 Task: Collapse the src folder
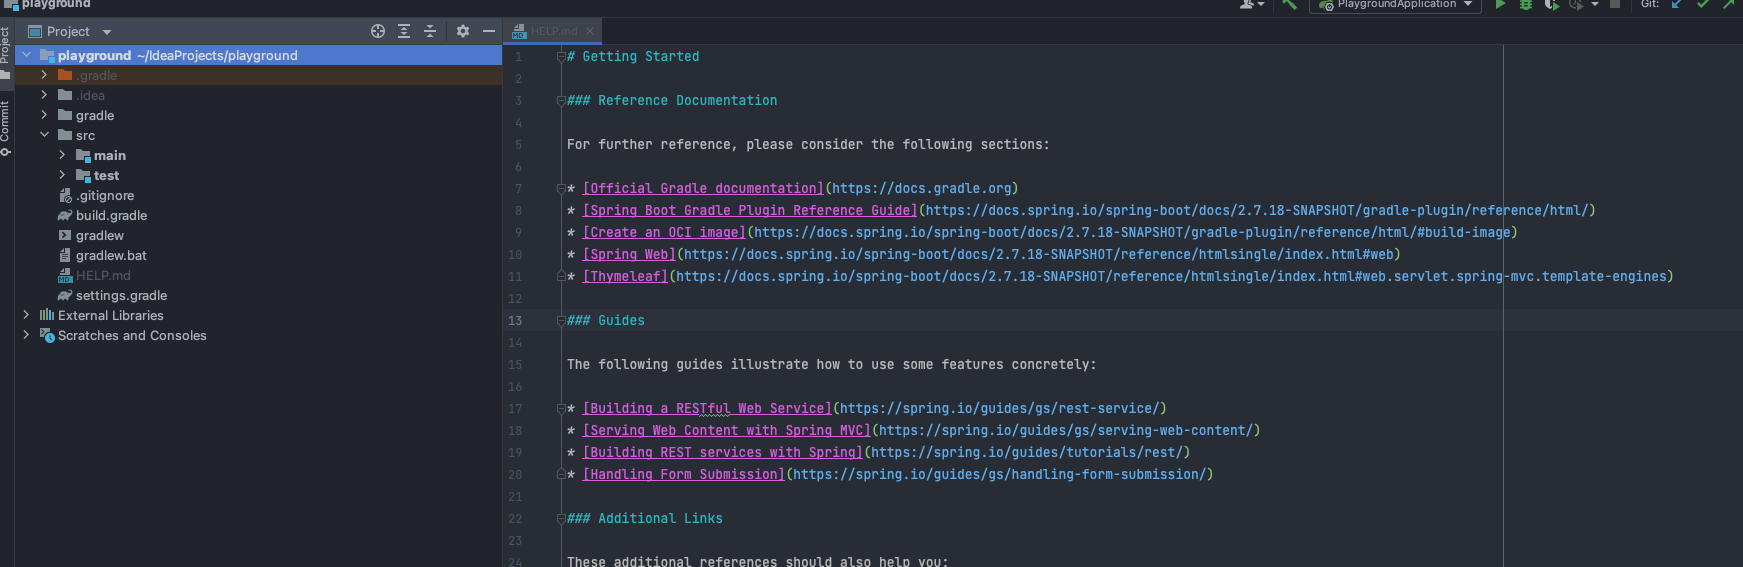[44, 135]
